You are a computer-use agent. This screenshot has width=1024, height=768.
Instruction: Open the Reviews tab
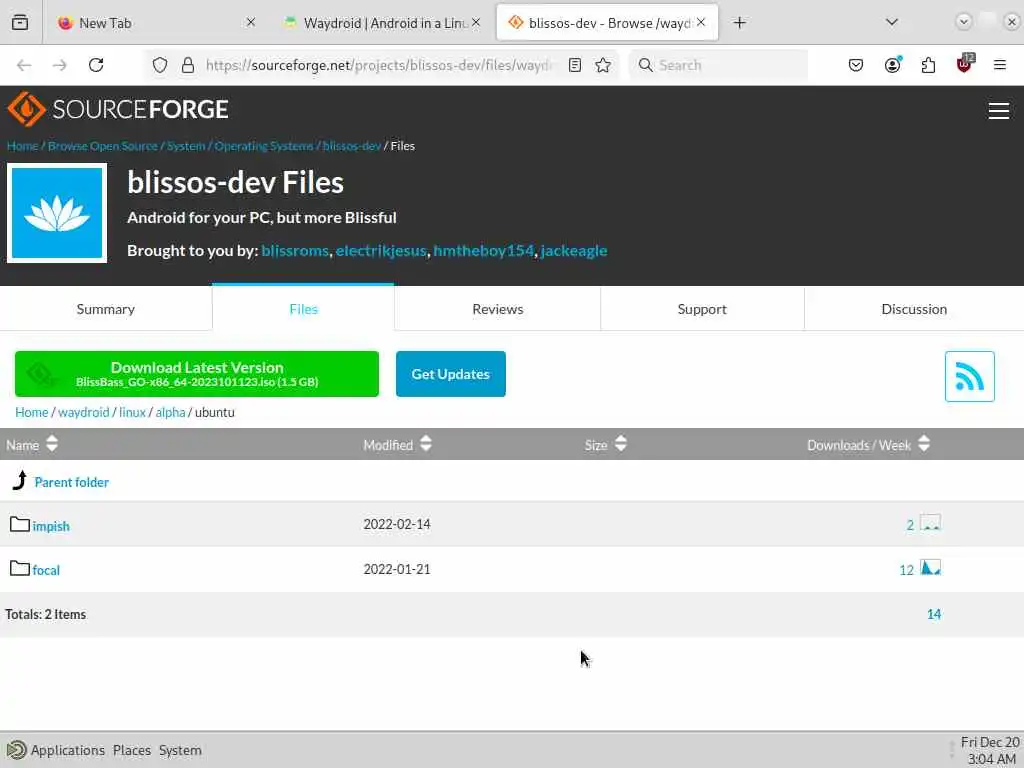[498, 309]
